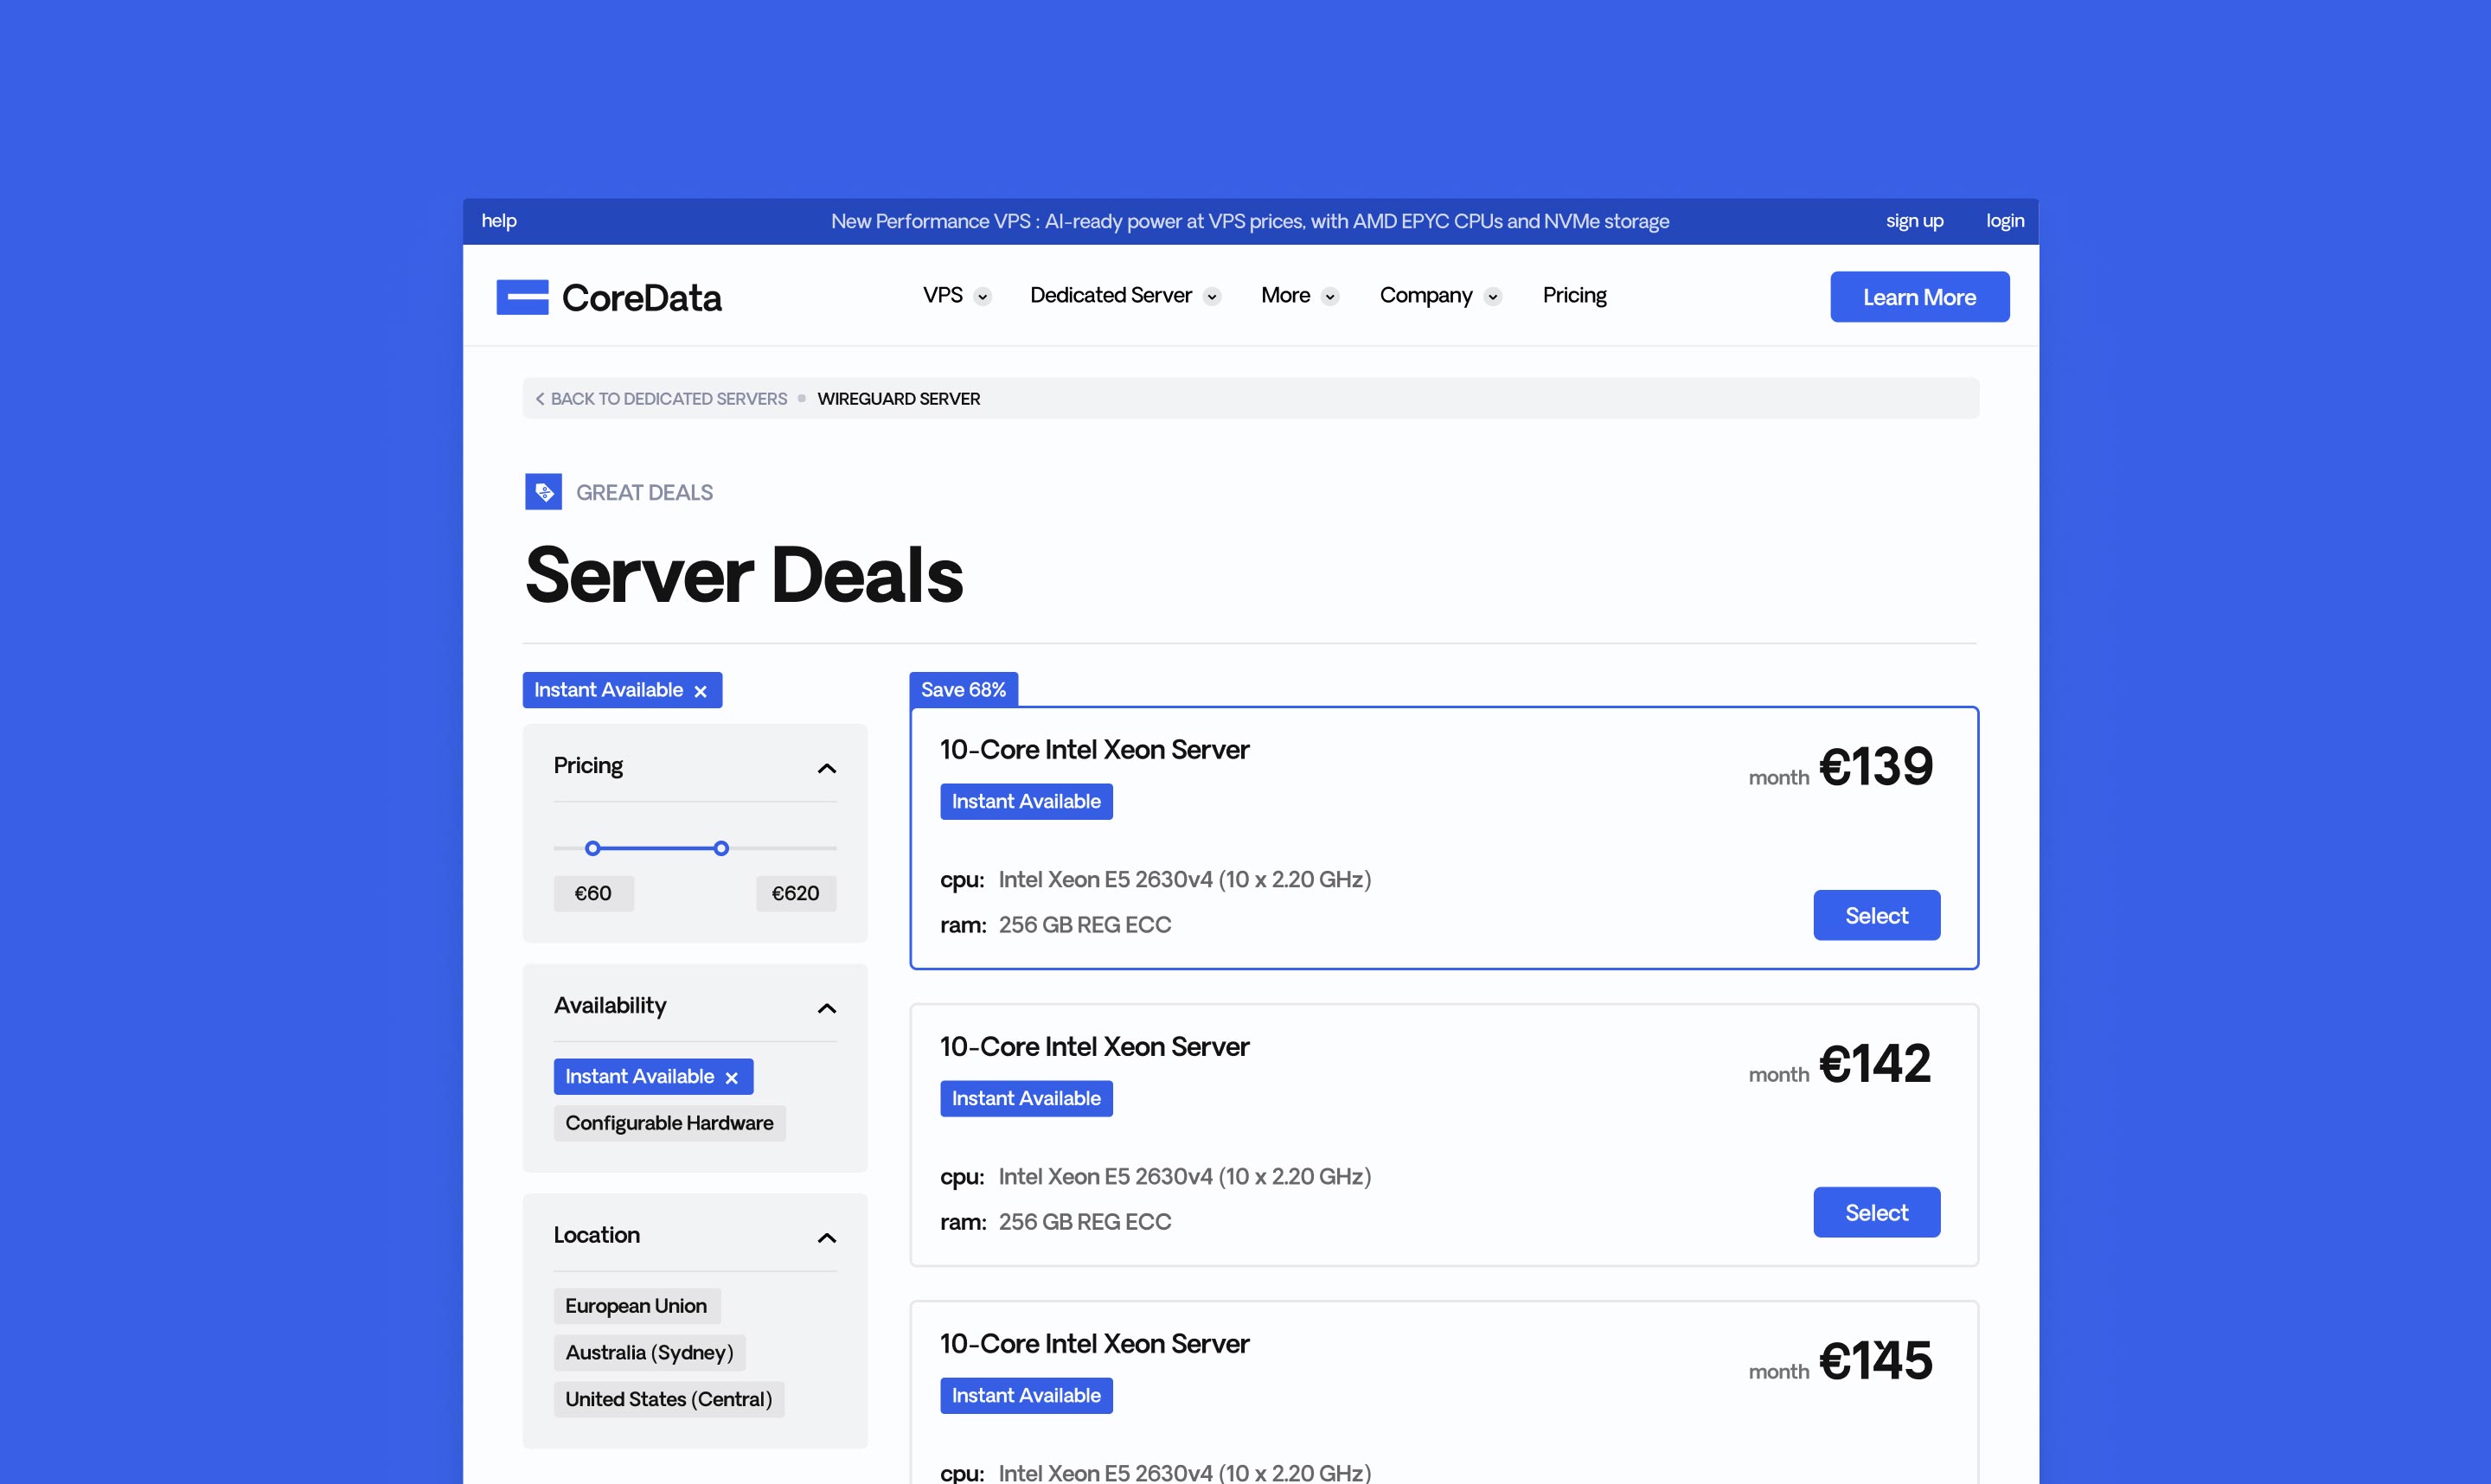Click the €145 card's server title
This screenshot has height=1484, width=2491.
pyautogui.click(x=1094, y=1344)
